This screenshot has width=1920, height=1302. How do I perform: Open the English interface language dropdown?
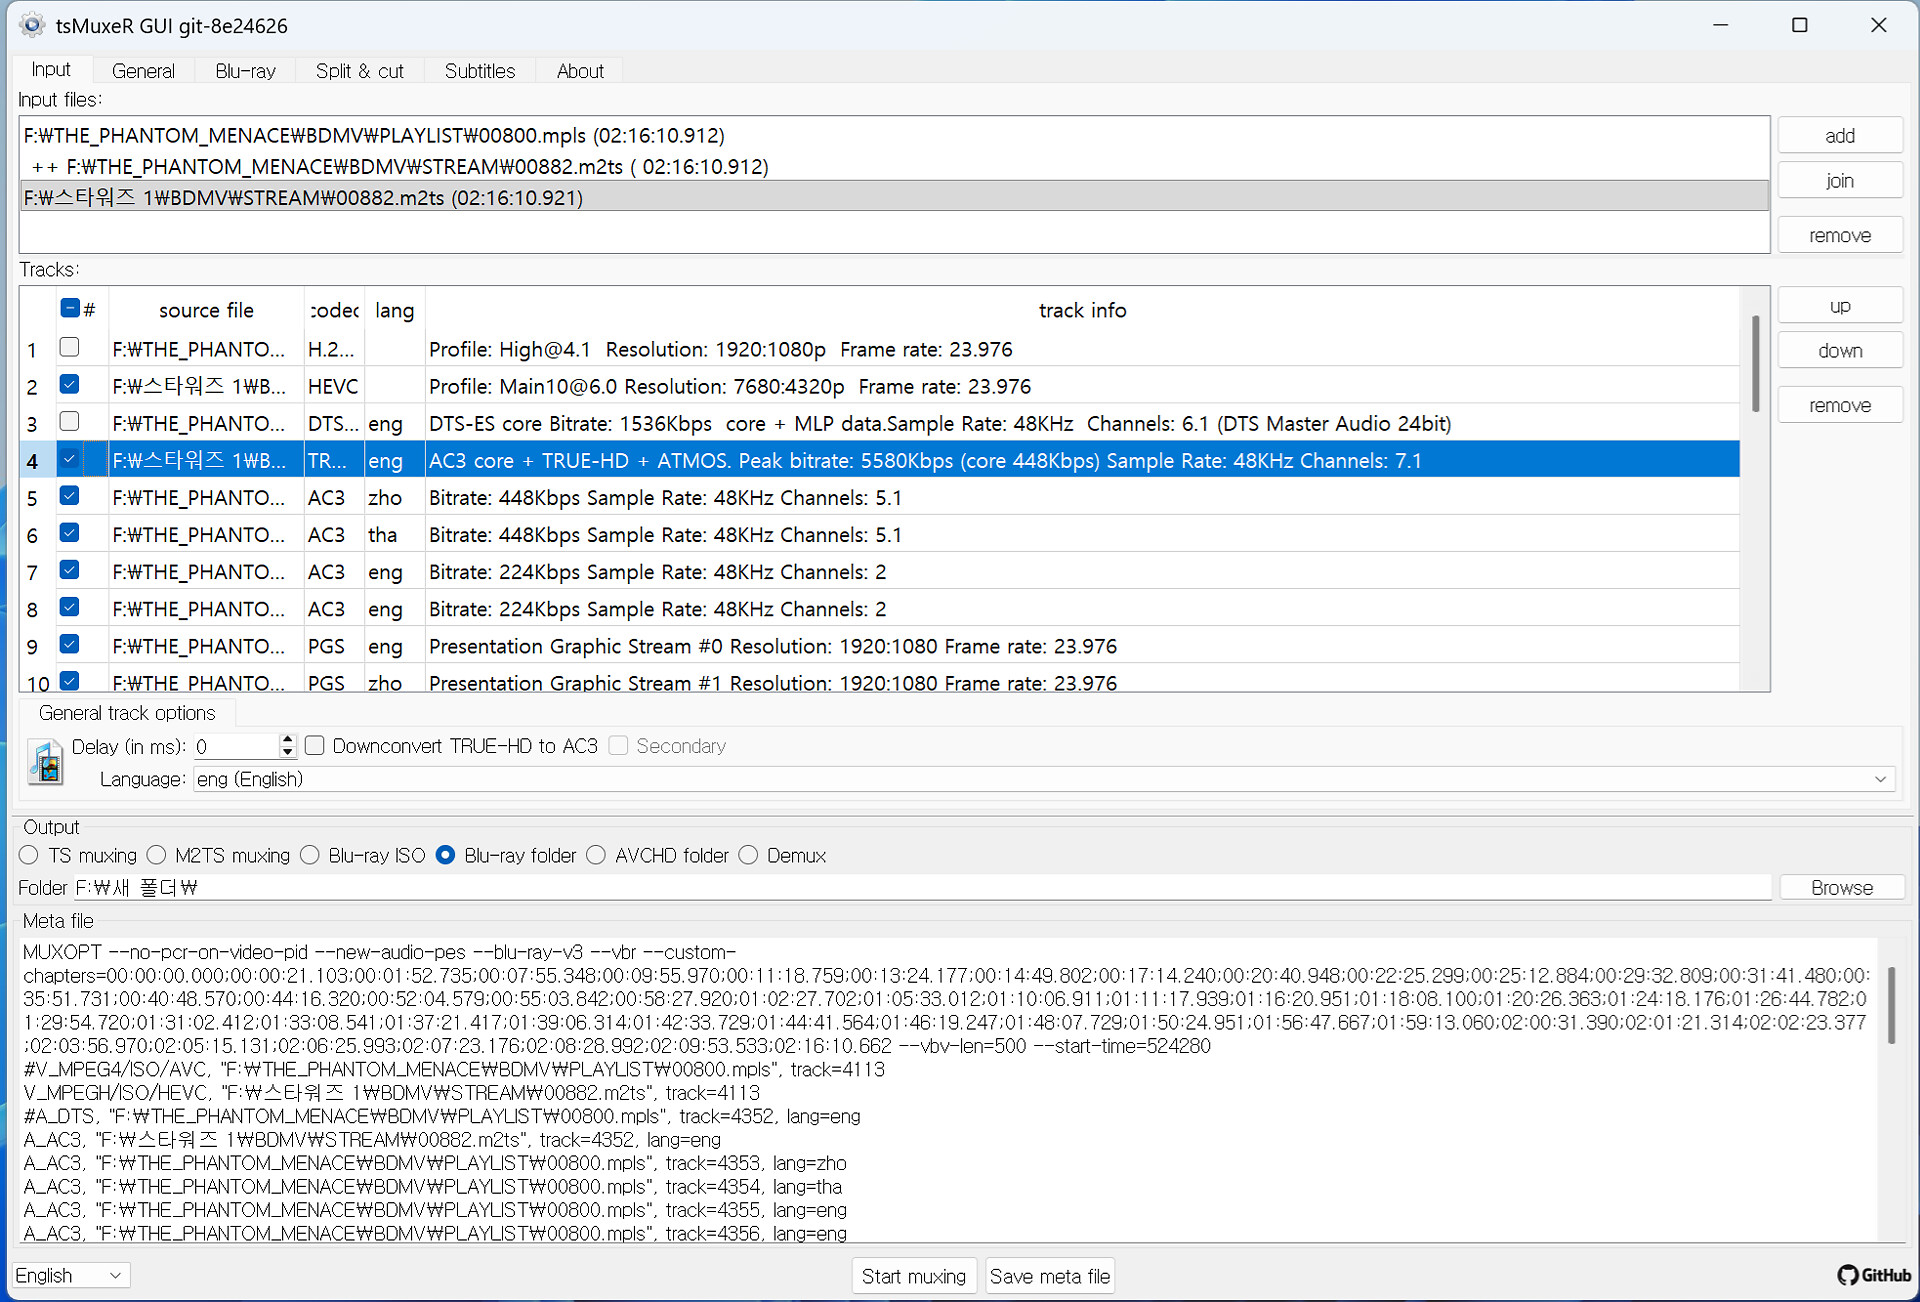(x=68, y=1275)
